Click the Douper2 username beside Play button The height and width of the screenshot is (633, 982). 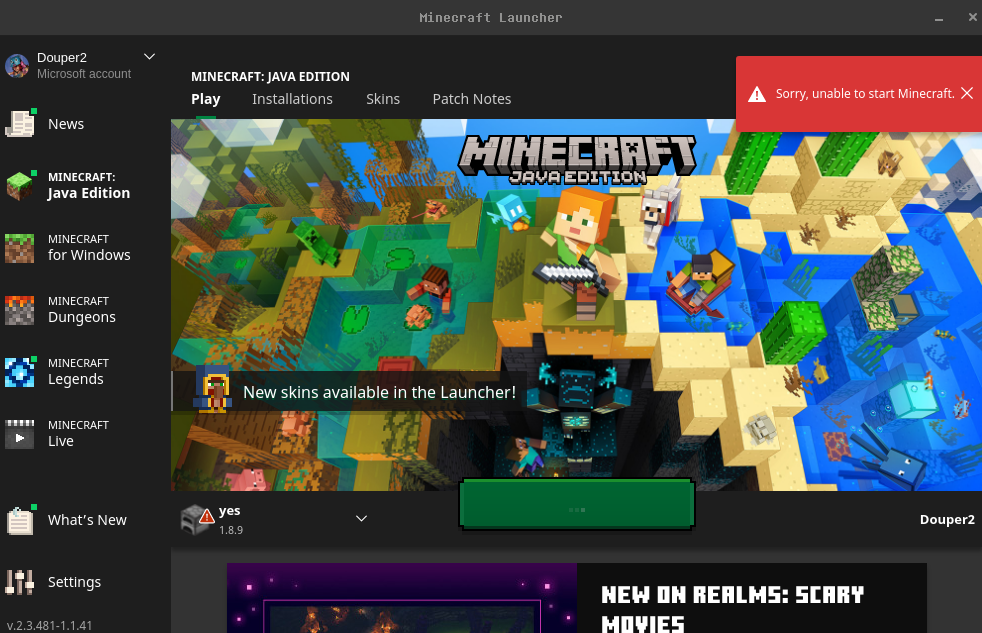(x=947, y=519)
